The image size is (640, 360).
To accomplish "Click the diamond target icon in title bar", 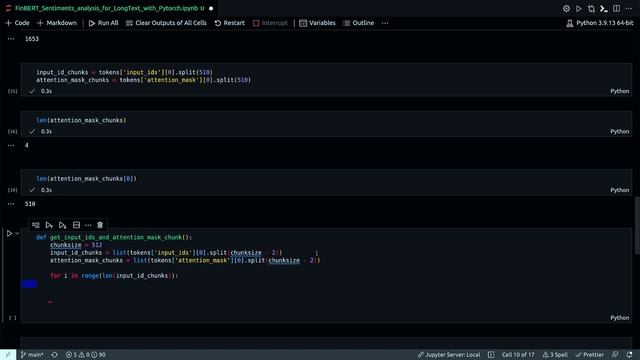I will tap(566, 8).
